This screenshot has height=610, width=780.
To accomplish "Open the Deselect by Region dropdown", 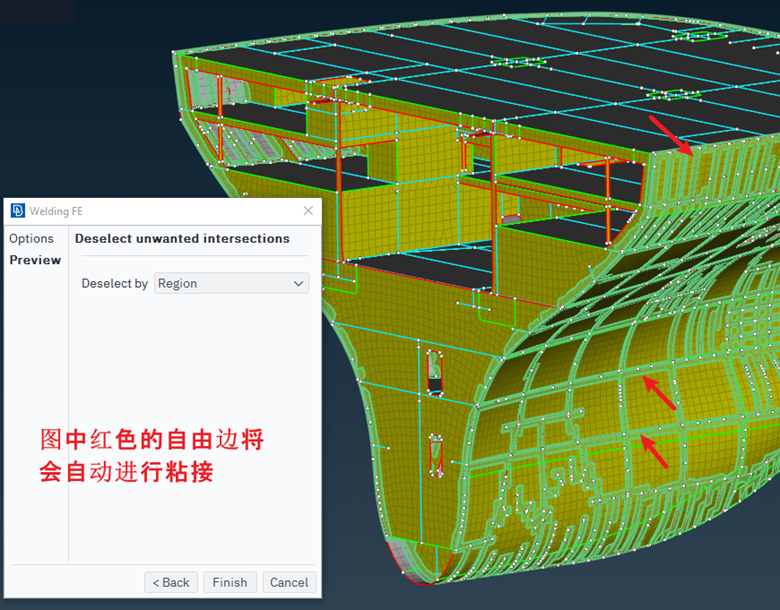I will pyautogui.click(x=231, y=284).
